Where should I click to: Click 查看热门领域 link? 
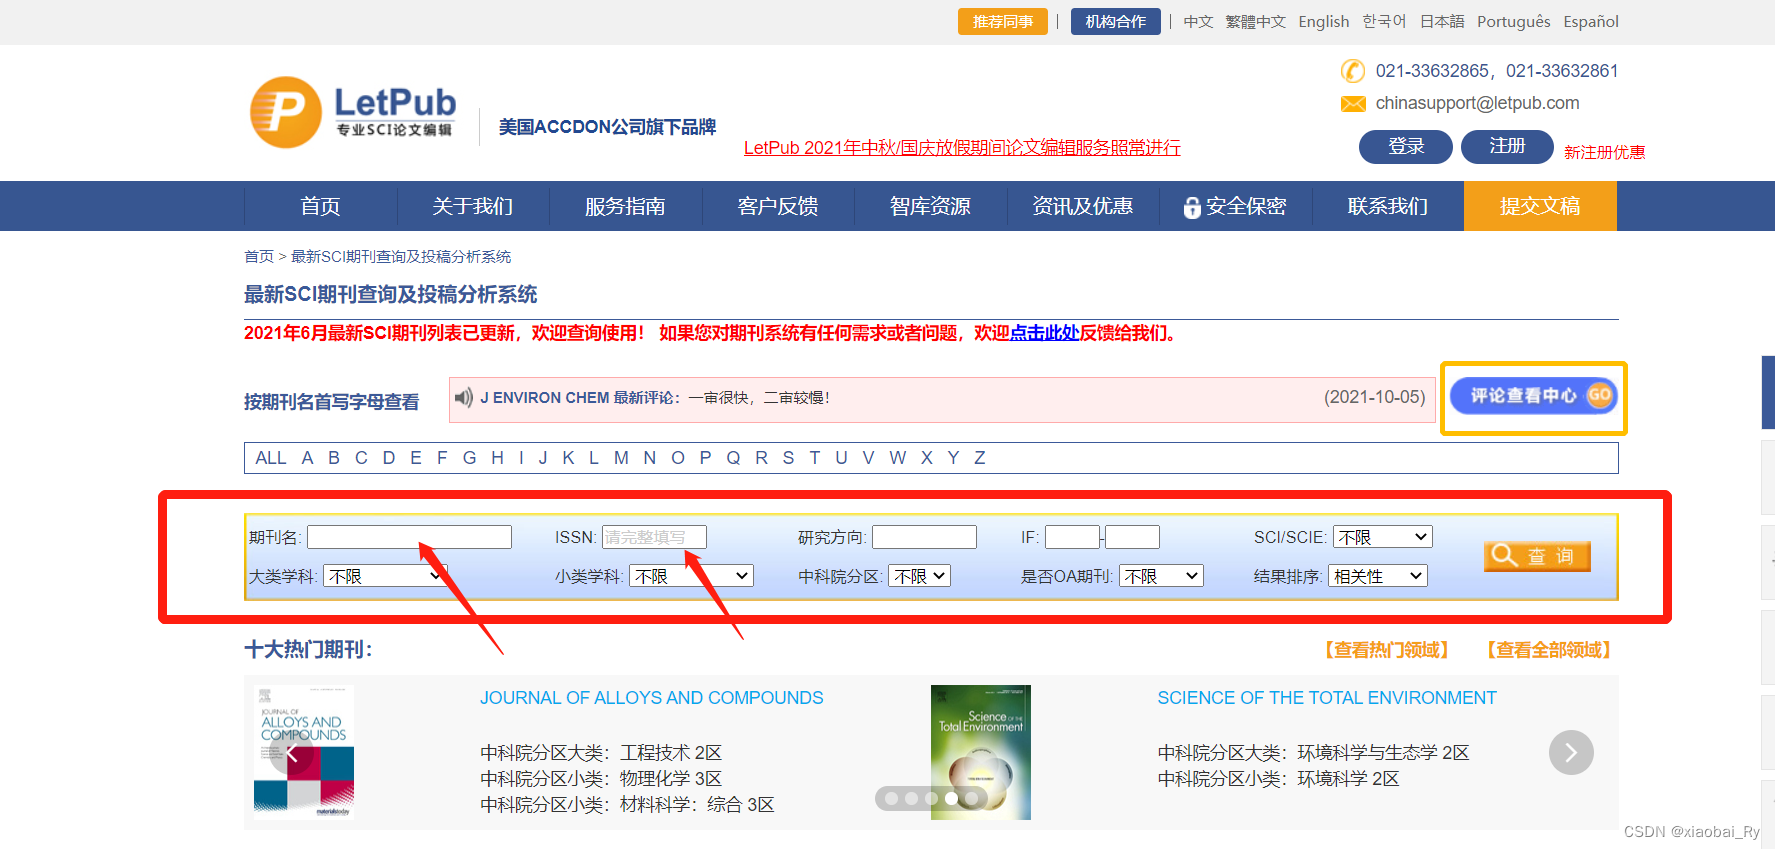1387,650
